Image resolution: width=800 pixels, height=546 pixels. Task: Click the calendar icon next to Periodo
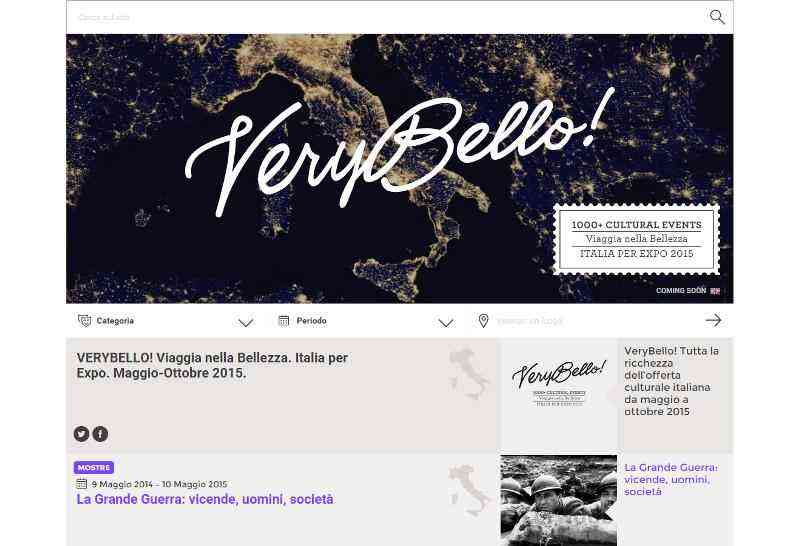tap(284, 320)
